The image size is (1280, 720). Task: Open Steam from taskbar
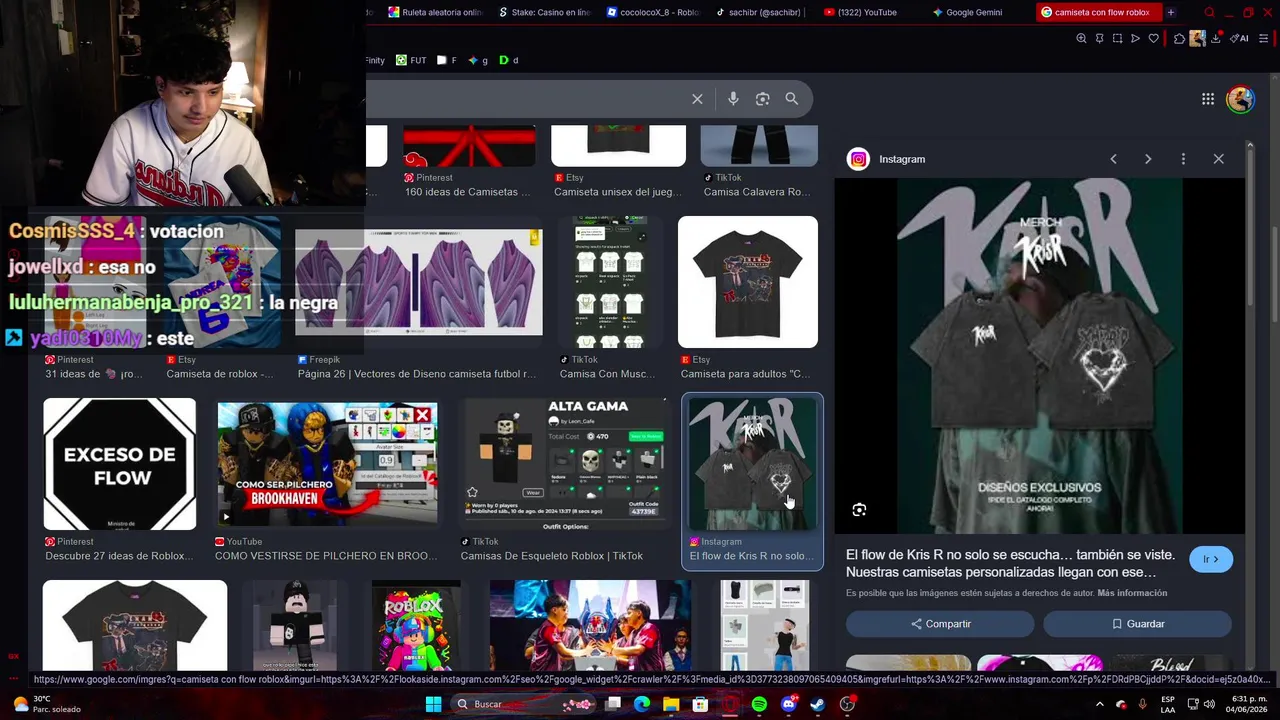click(818, 704)
